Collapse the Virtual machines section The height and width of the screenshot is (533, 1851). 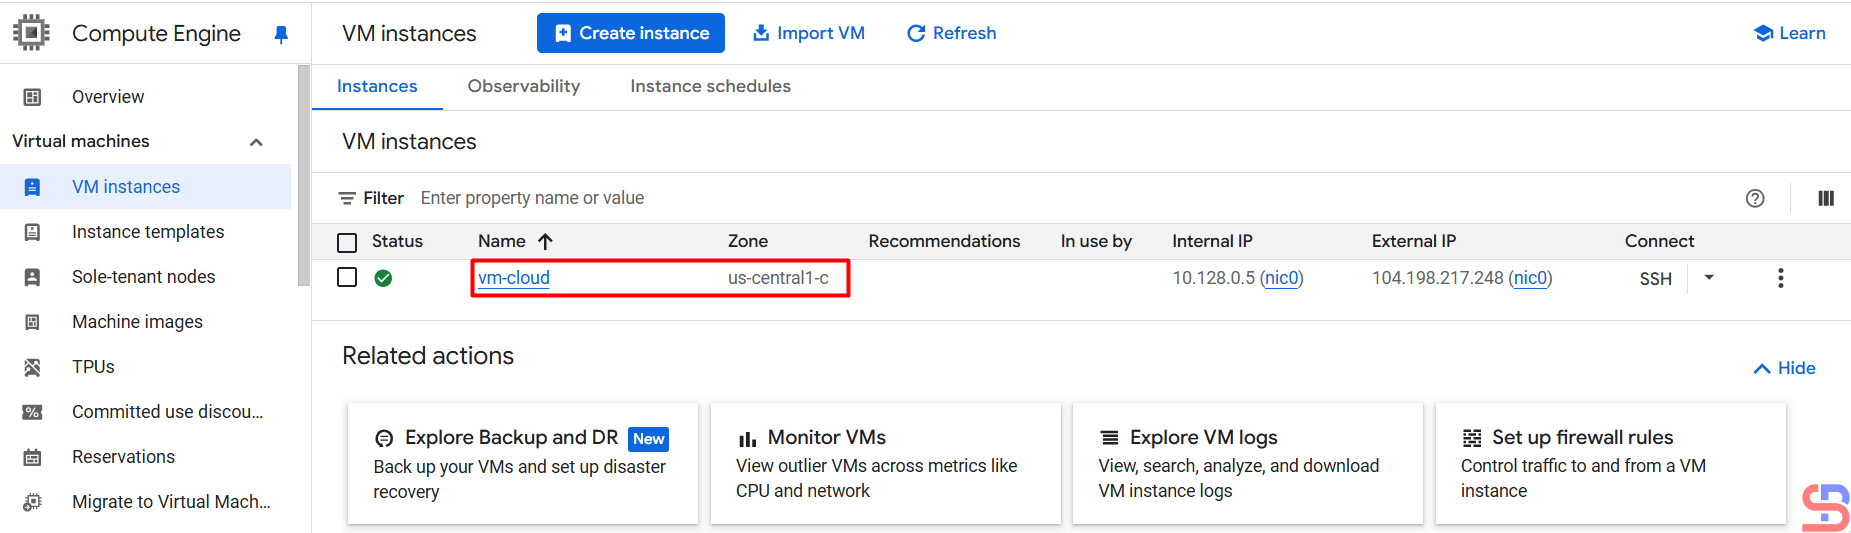(256, 142)
